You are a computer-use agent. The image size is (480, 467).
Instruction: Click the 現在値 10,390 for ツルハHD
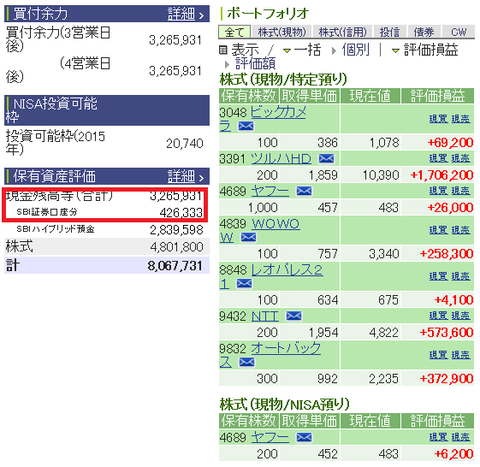pos(381,175)
